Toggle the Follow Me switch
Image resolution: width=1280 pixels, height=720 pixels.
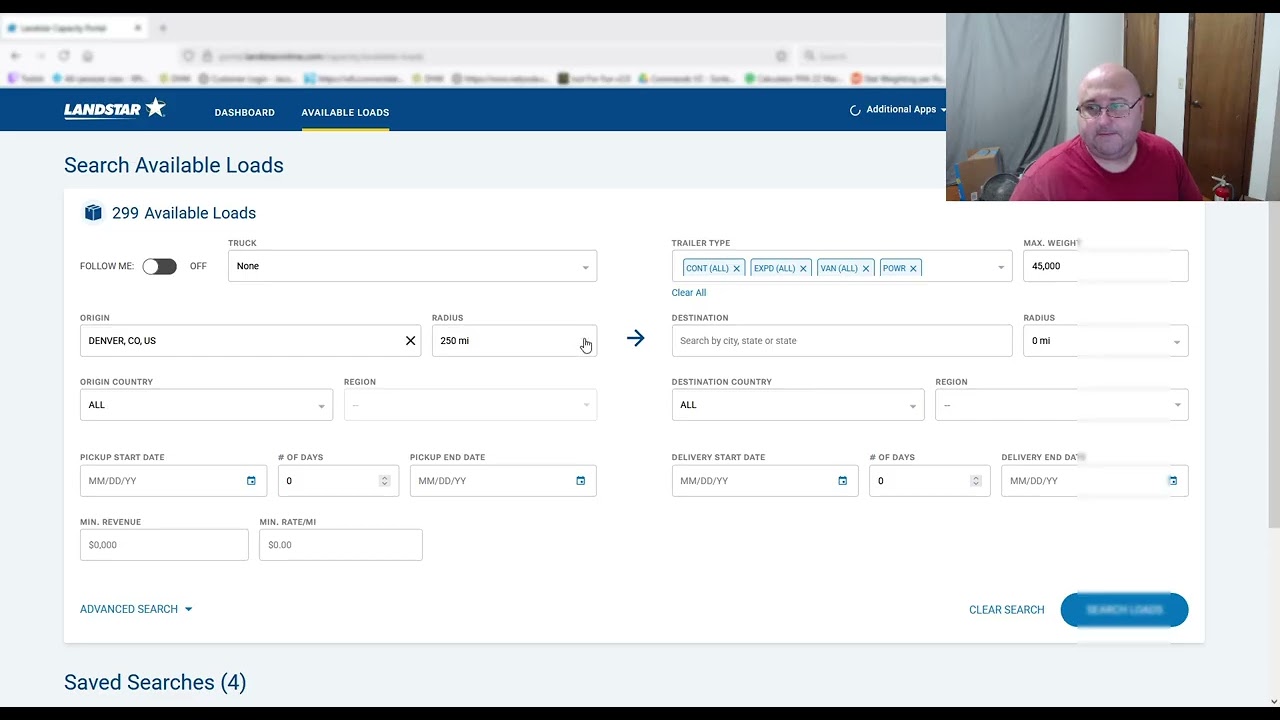coord(159,266)
